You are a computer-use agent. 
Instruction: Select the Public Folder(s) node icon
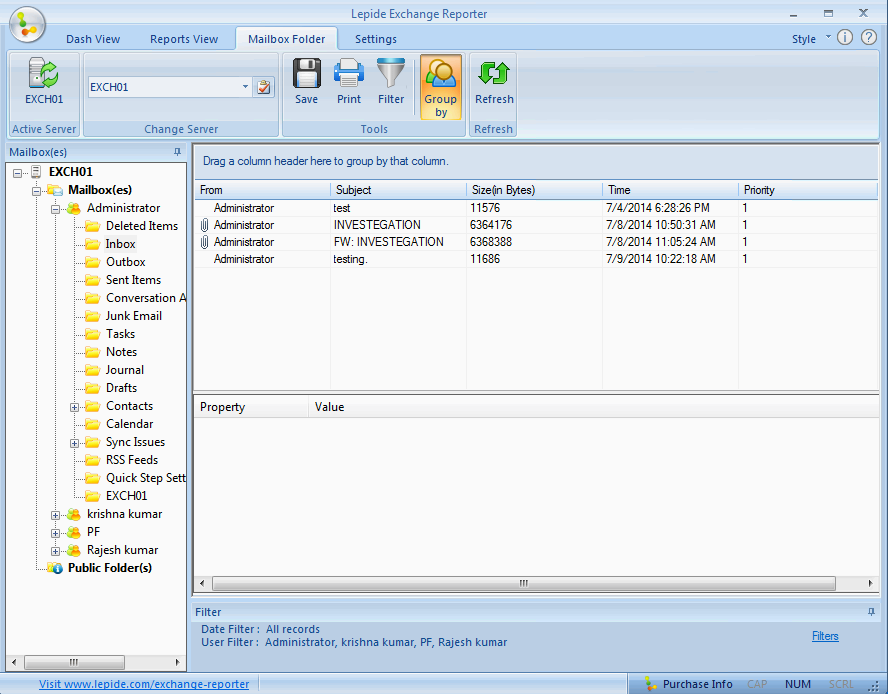(x=55, y=568)
